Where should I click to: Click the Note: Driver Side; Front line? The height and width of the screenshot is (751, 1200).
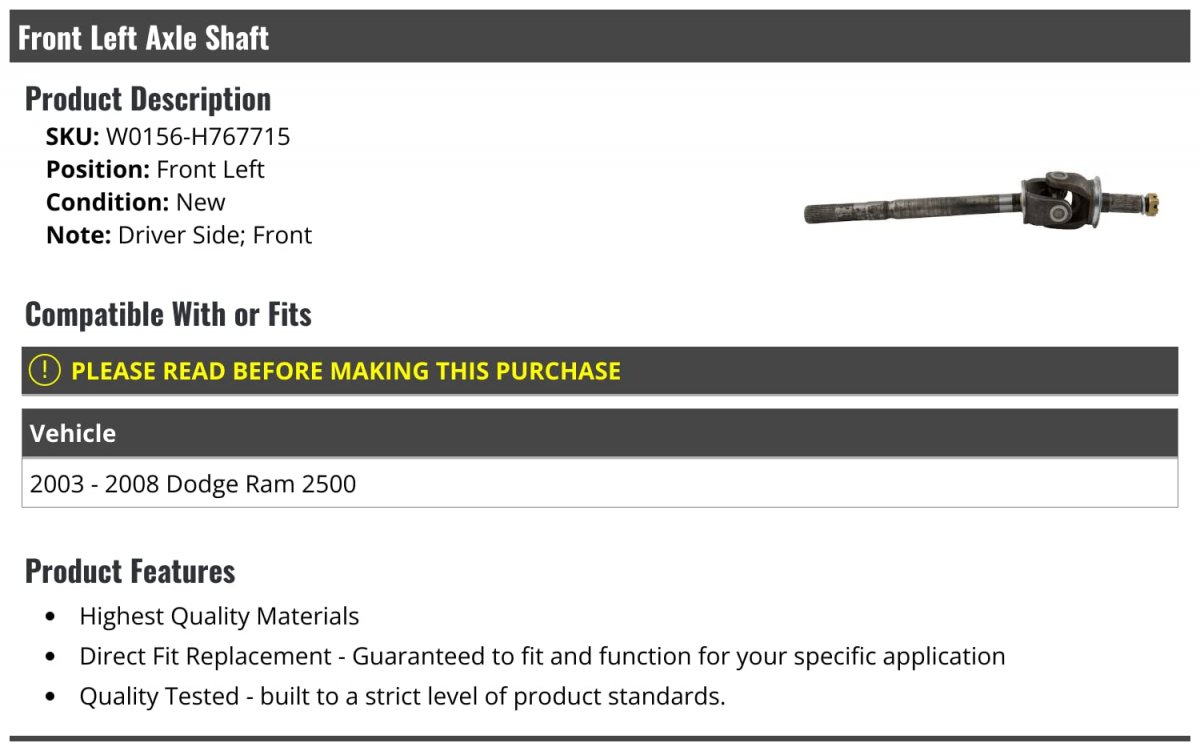[x=179, y=235]
